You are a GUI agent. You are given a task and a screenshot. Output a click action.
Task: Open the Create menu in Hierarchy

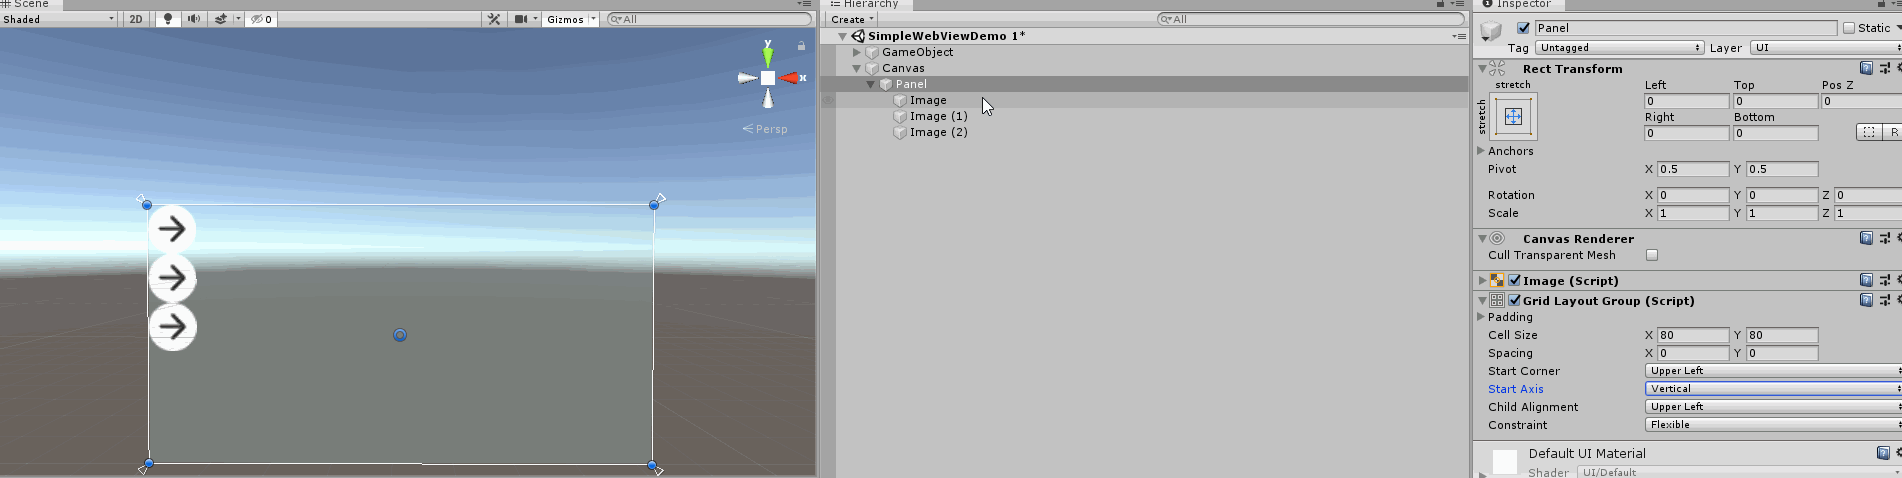(x=852, y=19)
